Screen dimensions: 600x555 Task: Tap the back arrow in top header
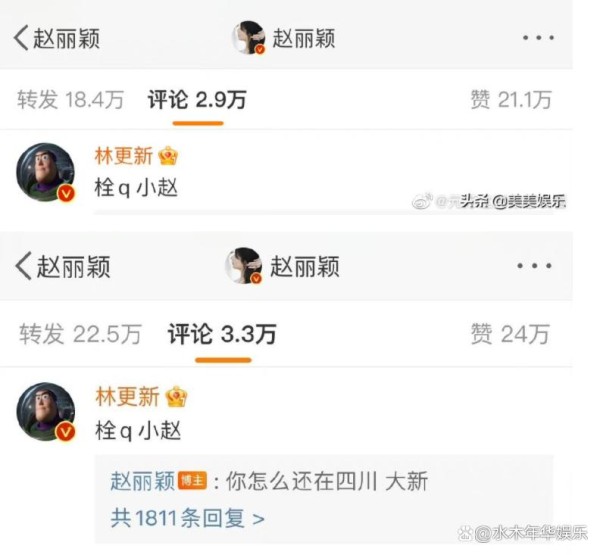[x=21, y=38]
